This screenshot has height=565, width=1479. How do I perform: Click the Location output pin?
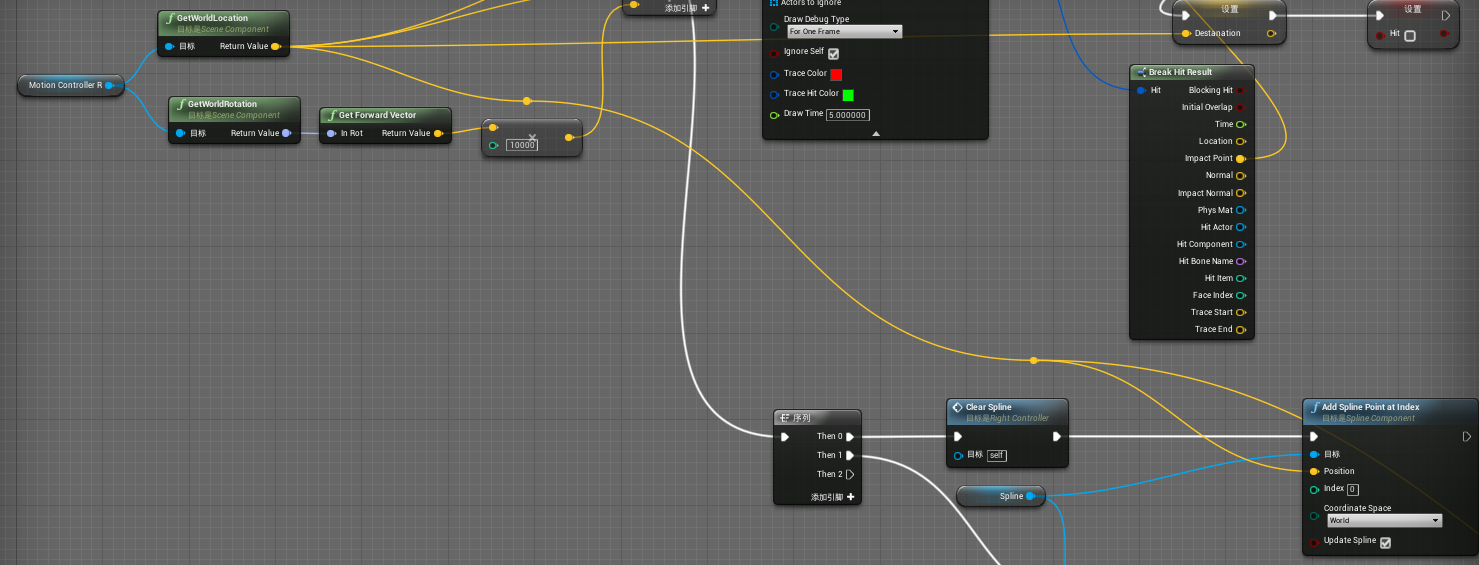(x=1241, y=141)
